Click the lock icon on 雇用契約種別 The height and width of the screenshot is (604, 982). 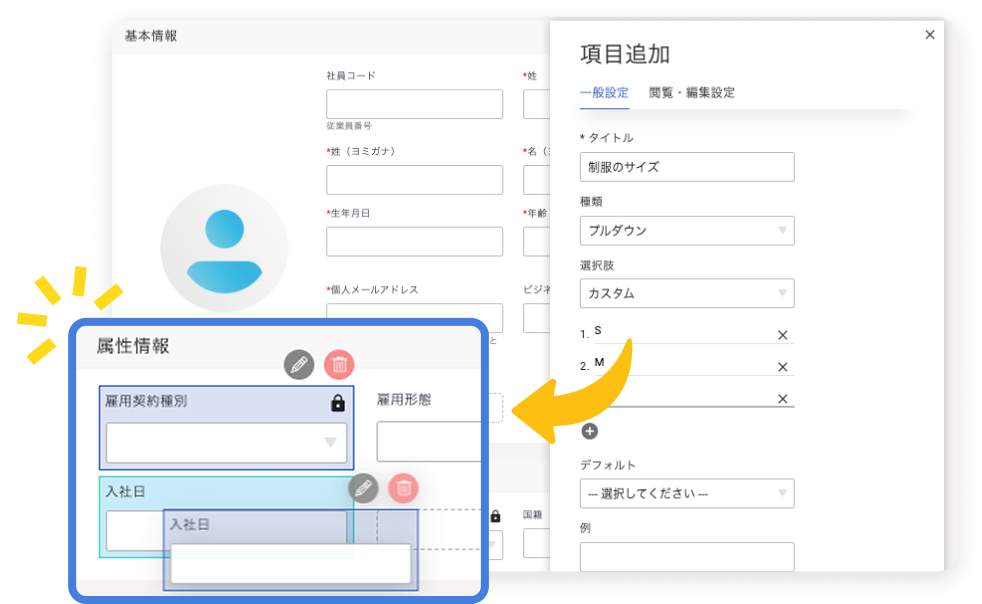click(338, 403)
